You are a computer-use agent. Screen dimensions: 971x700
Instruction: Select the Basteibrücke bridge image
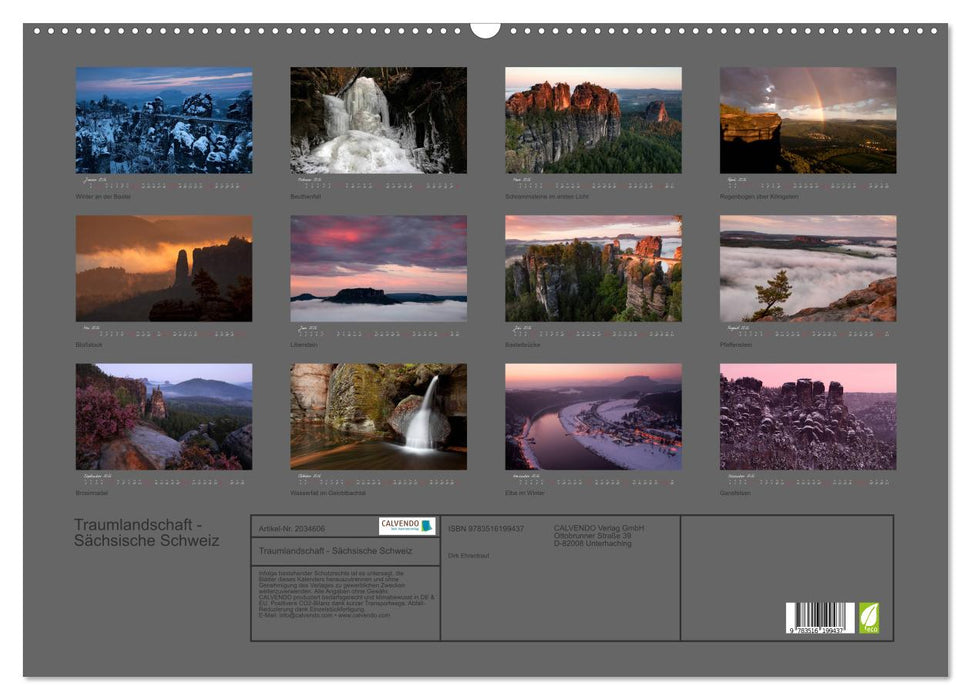coord(593,268)
